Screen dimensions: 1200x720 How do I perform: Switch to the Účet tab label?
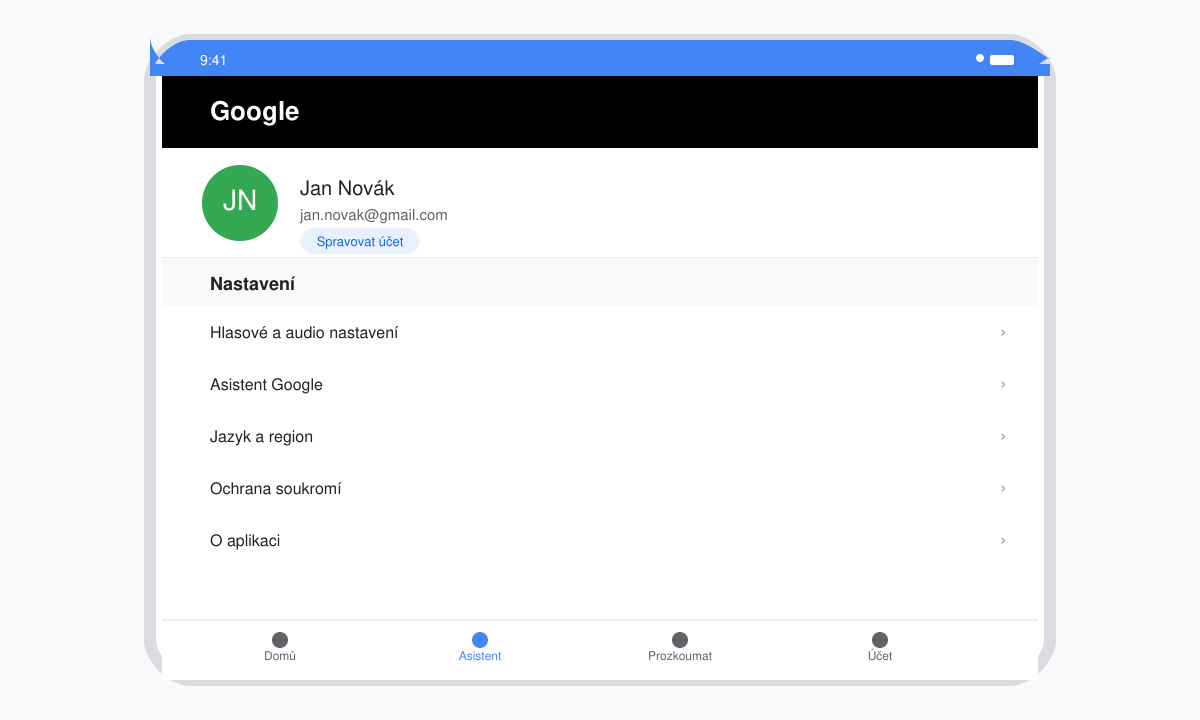(x=880, y=656)
